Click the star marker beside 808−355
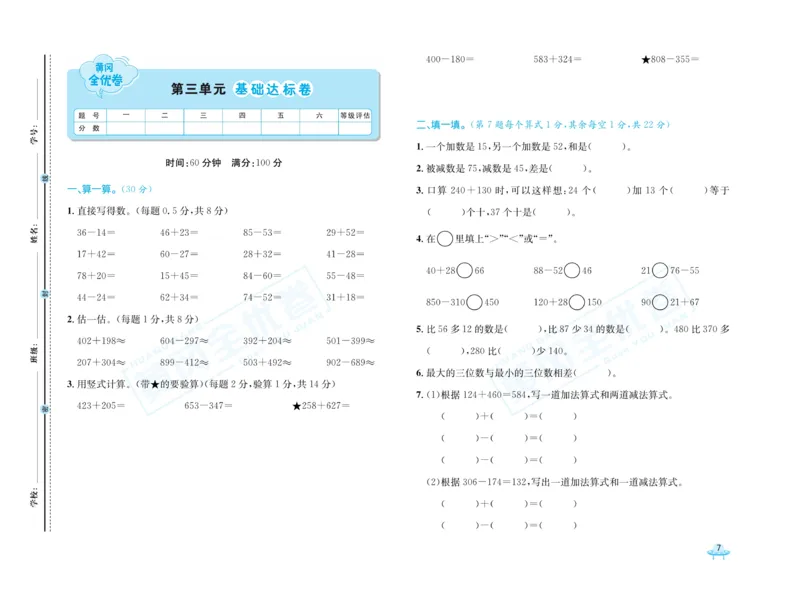The width and height of the screenshot is (800, 602). pyautogui.click(x=645, y=59)
